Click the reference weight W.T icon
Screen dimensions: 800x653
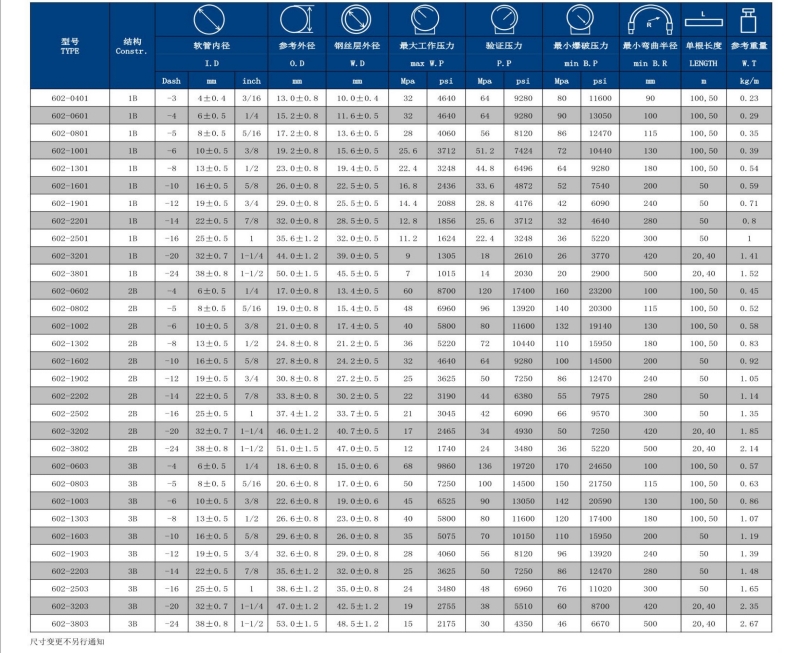point(748,20)
